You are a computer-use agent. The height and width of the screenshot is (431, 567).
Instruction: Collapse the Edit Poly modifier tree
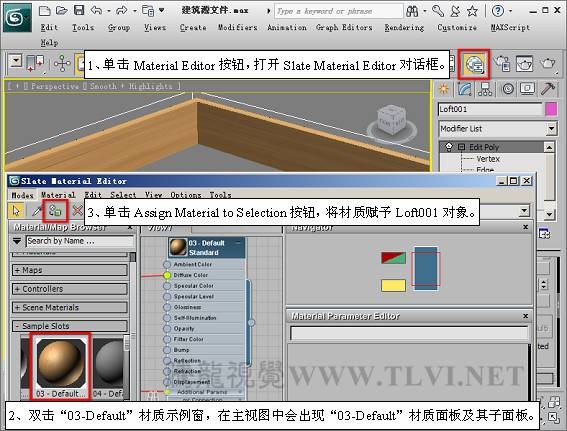point(461,147)
